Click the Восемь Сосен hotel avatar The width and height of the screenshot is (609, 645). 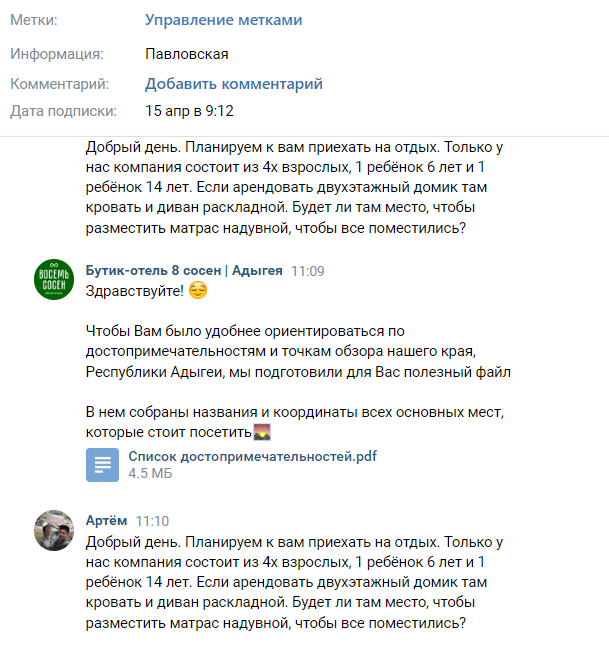point(54,280)
